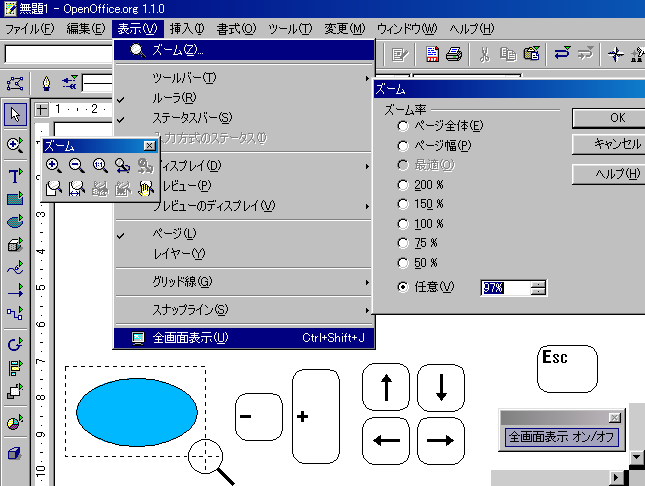The height and width of the screenshot is (486, 645).
Task: Choose the 200 % zoom option
Action: (x=403, y=185)
